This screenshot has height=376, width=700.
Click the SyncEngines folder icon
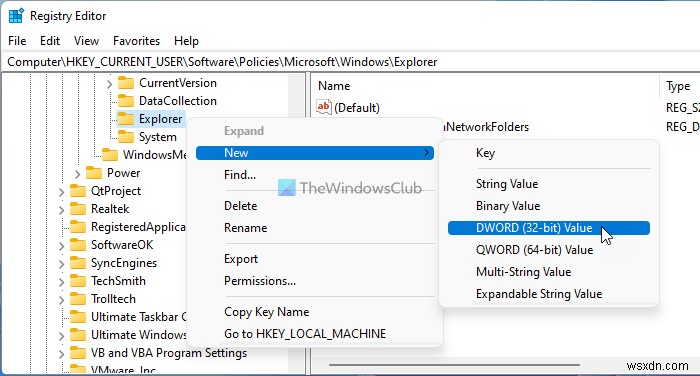click(x=78, y=263)
